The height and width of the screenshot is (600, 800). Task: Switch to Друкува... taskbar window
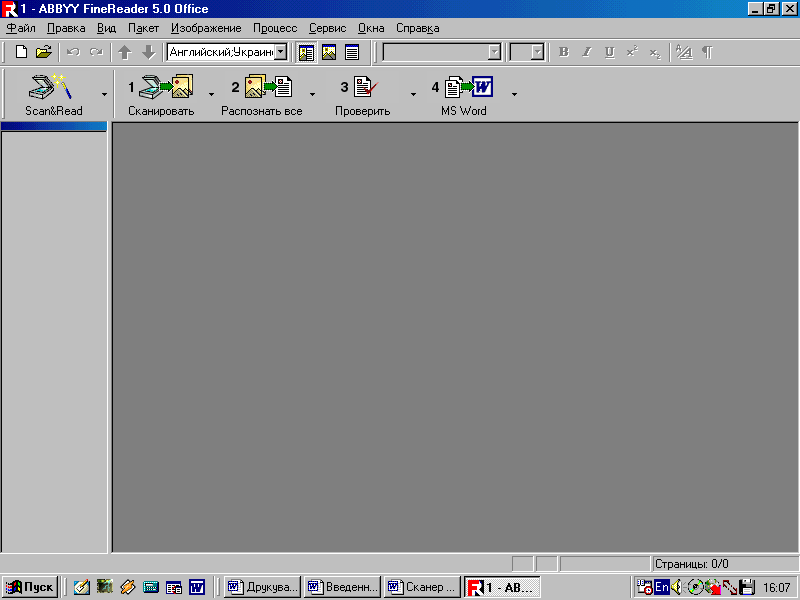click(x=262, y=587)
